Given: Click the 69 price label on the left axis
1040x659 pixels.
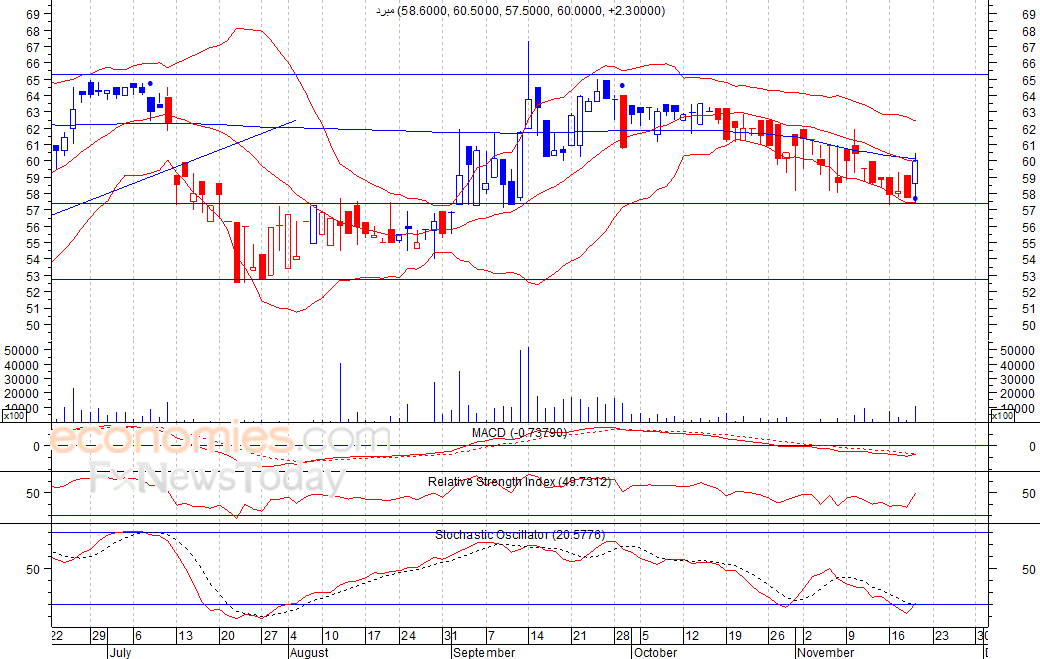Looking at the screenshot, I should point(33,15).
